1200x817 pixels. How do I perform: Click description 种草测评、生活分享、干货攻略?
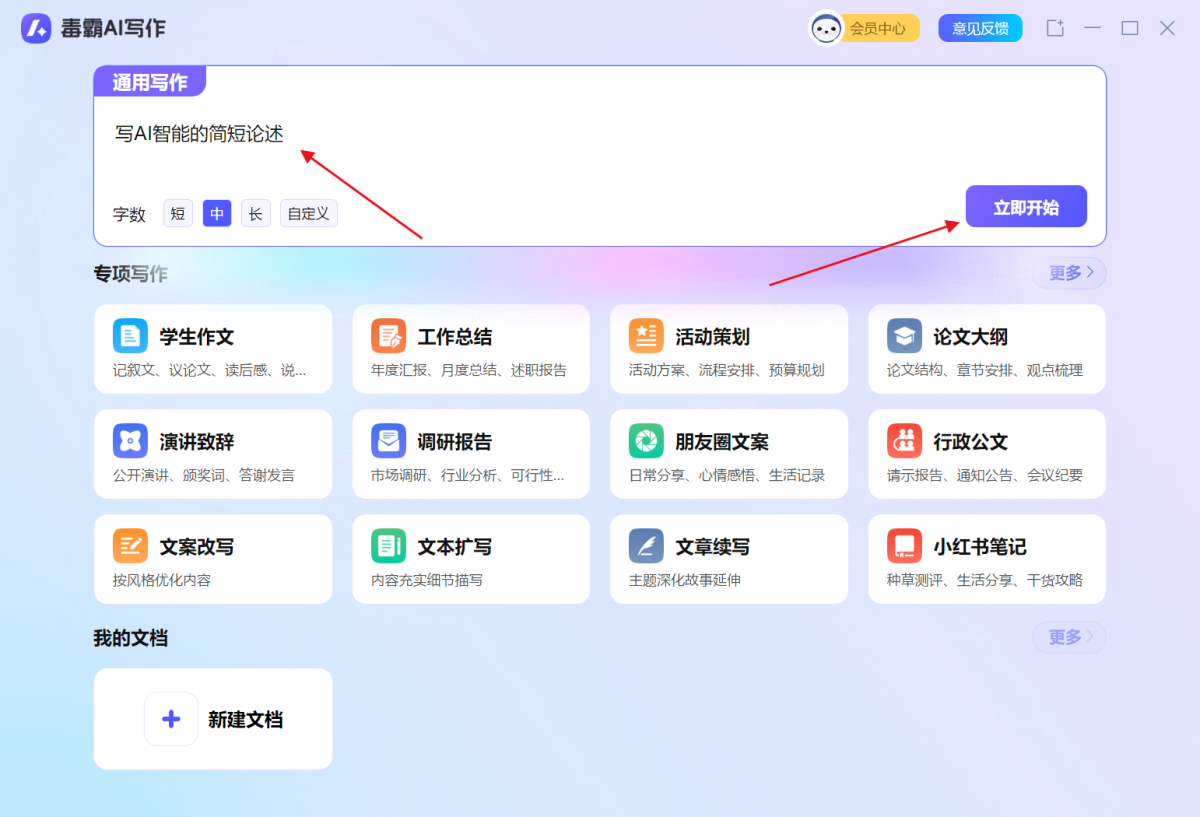[985, 580]
